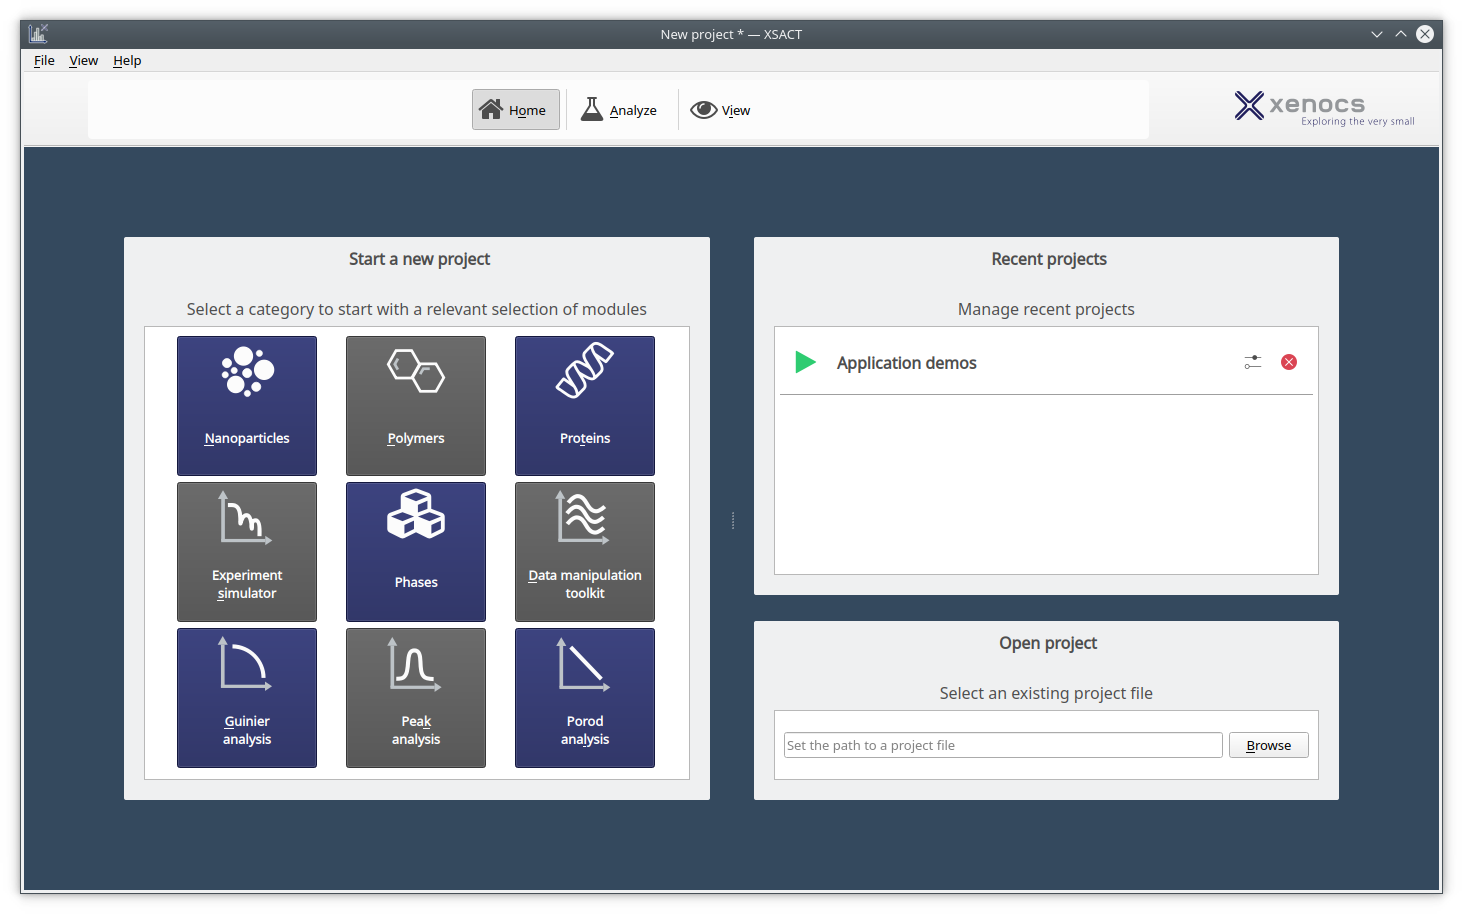Open the File menu
Viewport: 1463px width, 914px height.
pyautogui.click(x=44, y=60)
